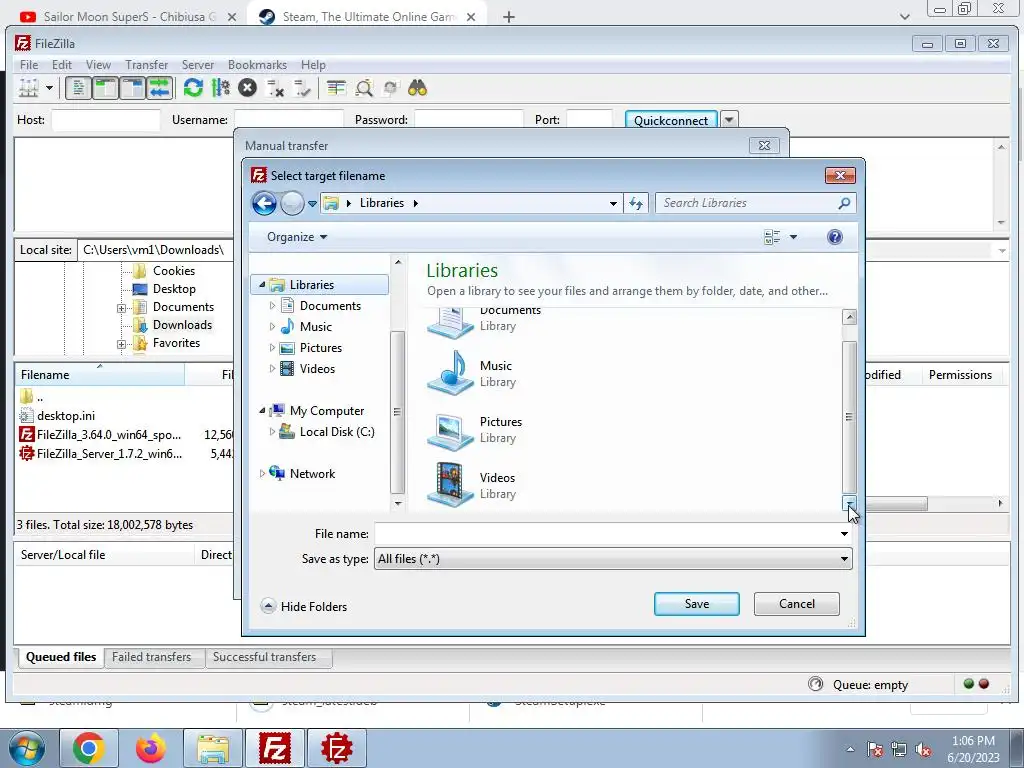
Task: Toggle transfer queue display toolbar icon
Action: tap(159, 88)
